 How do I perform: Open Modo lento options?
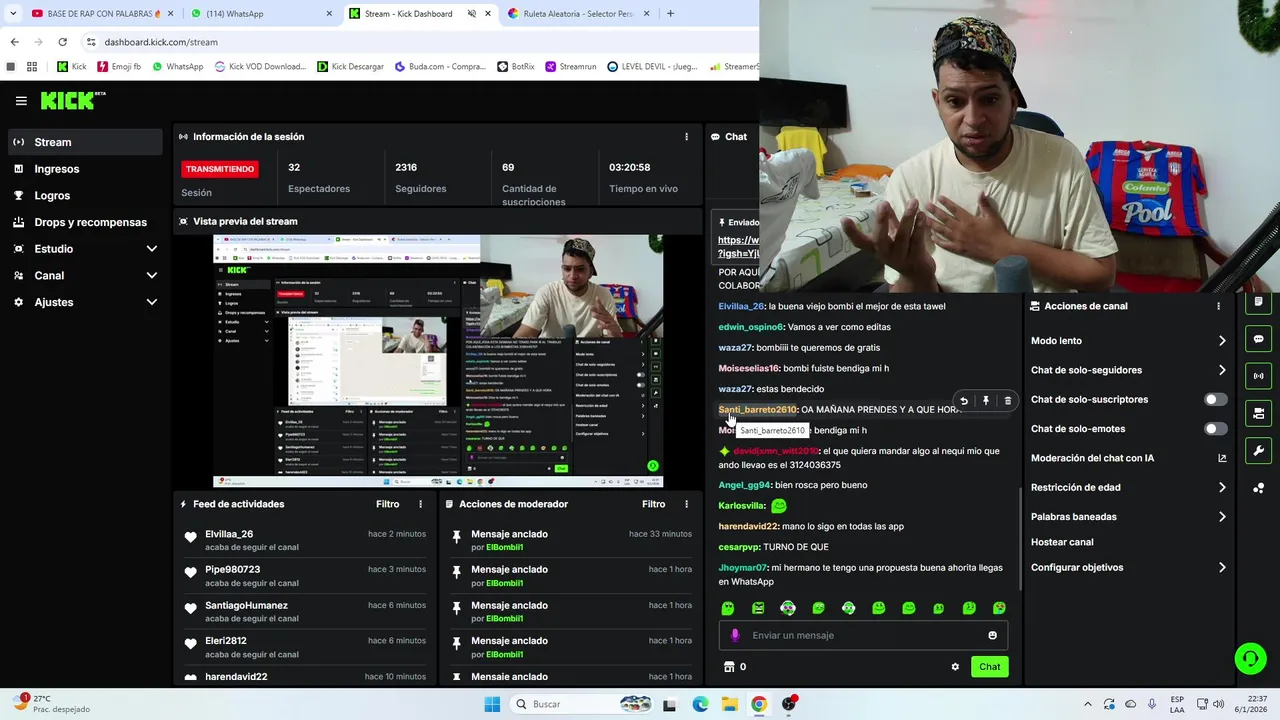1128,341
